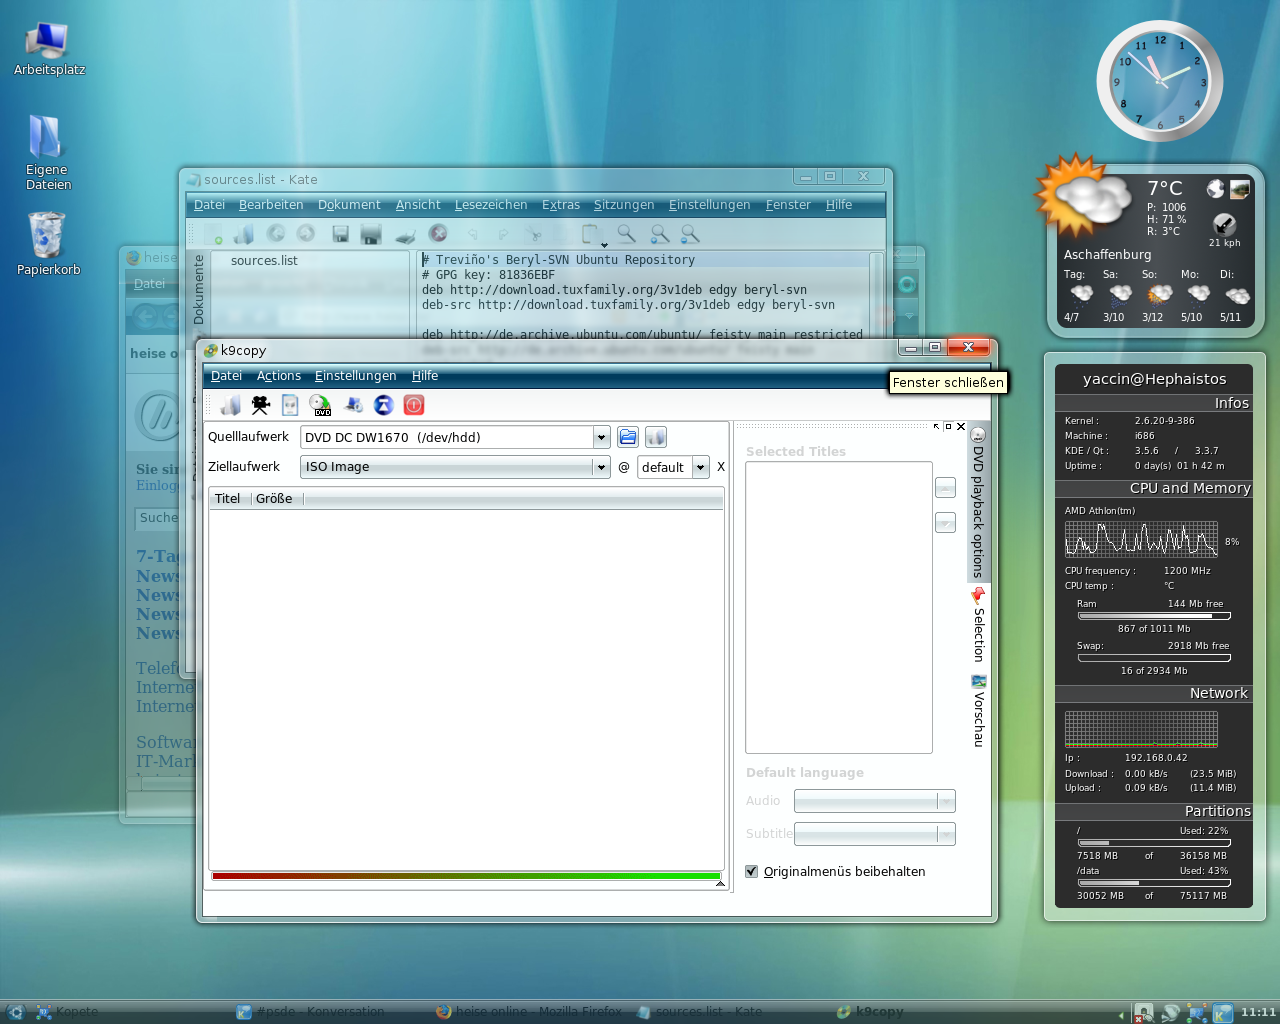
Task: Open Sitzungen menu in Kate
Action: 624,205
